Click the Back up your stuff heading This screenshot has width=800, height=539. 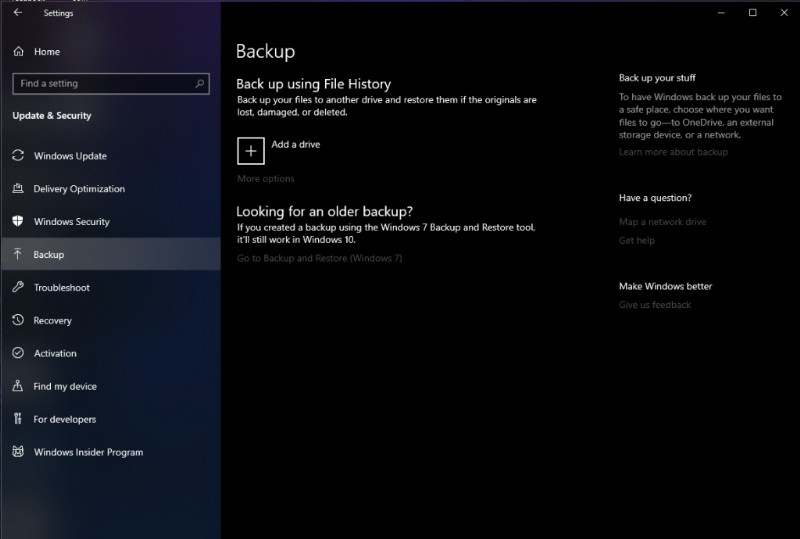pos(657,78)
